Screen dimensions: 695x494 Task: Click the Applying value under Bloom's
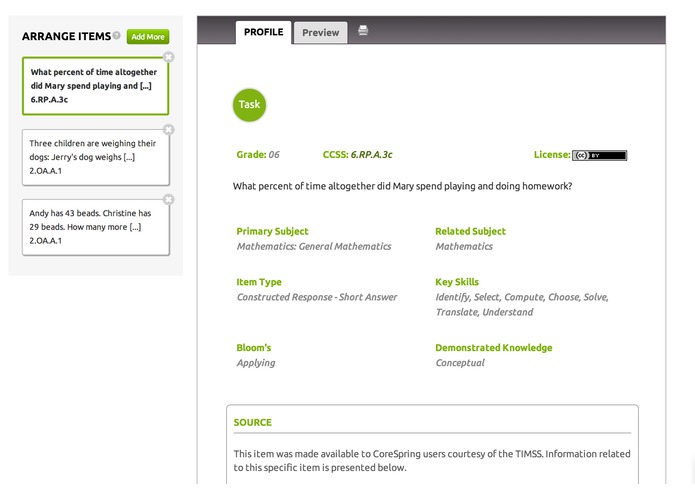(x=256, y=363)
